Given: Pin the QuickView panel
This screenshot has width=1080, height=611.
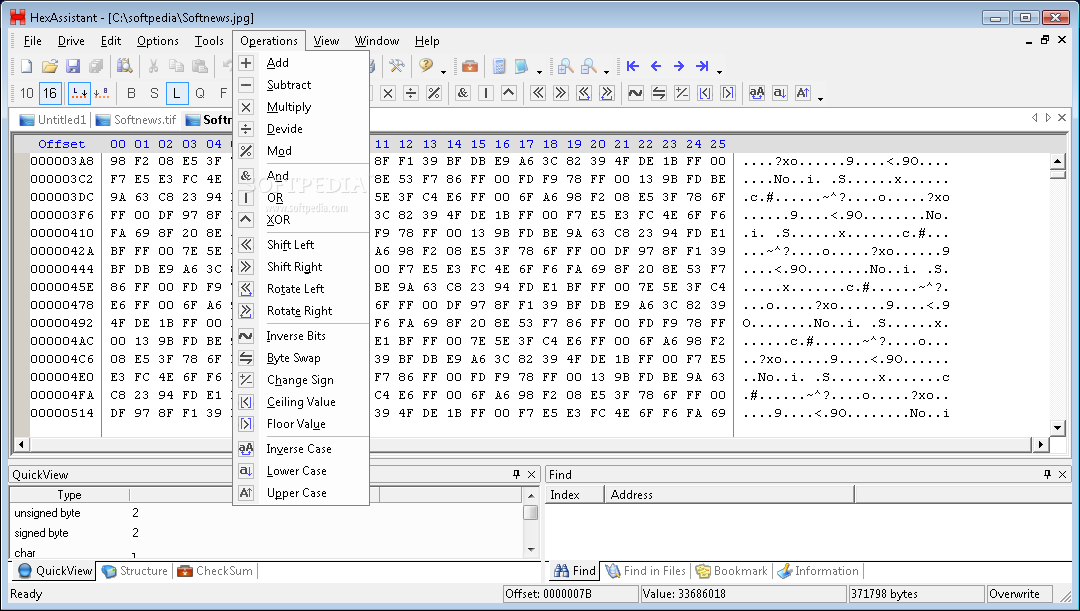Looking at the screenshot, I should 517,474.
